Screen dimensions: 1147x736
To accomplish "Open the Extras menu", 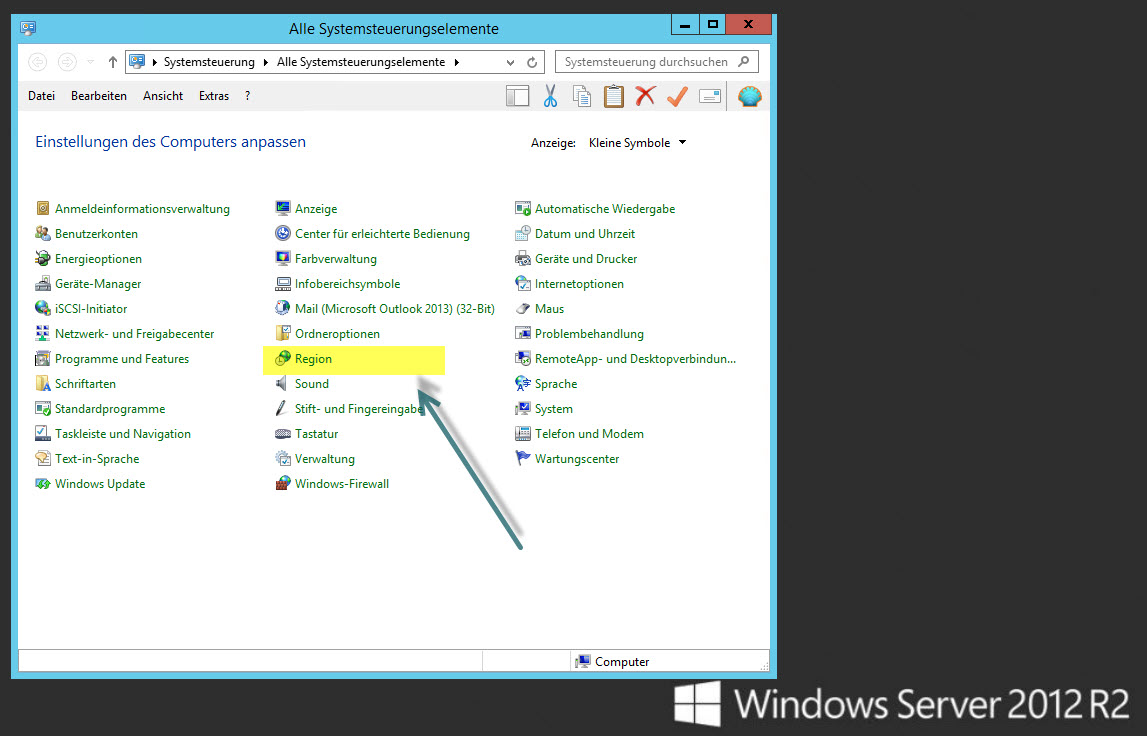I will tap(214, 96).
